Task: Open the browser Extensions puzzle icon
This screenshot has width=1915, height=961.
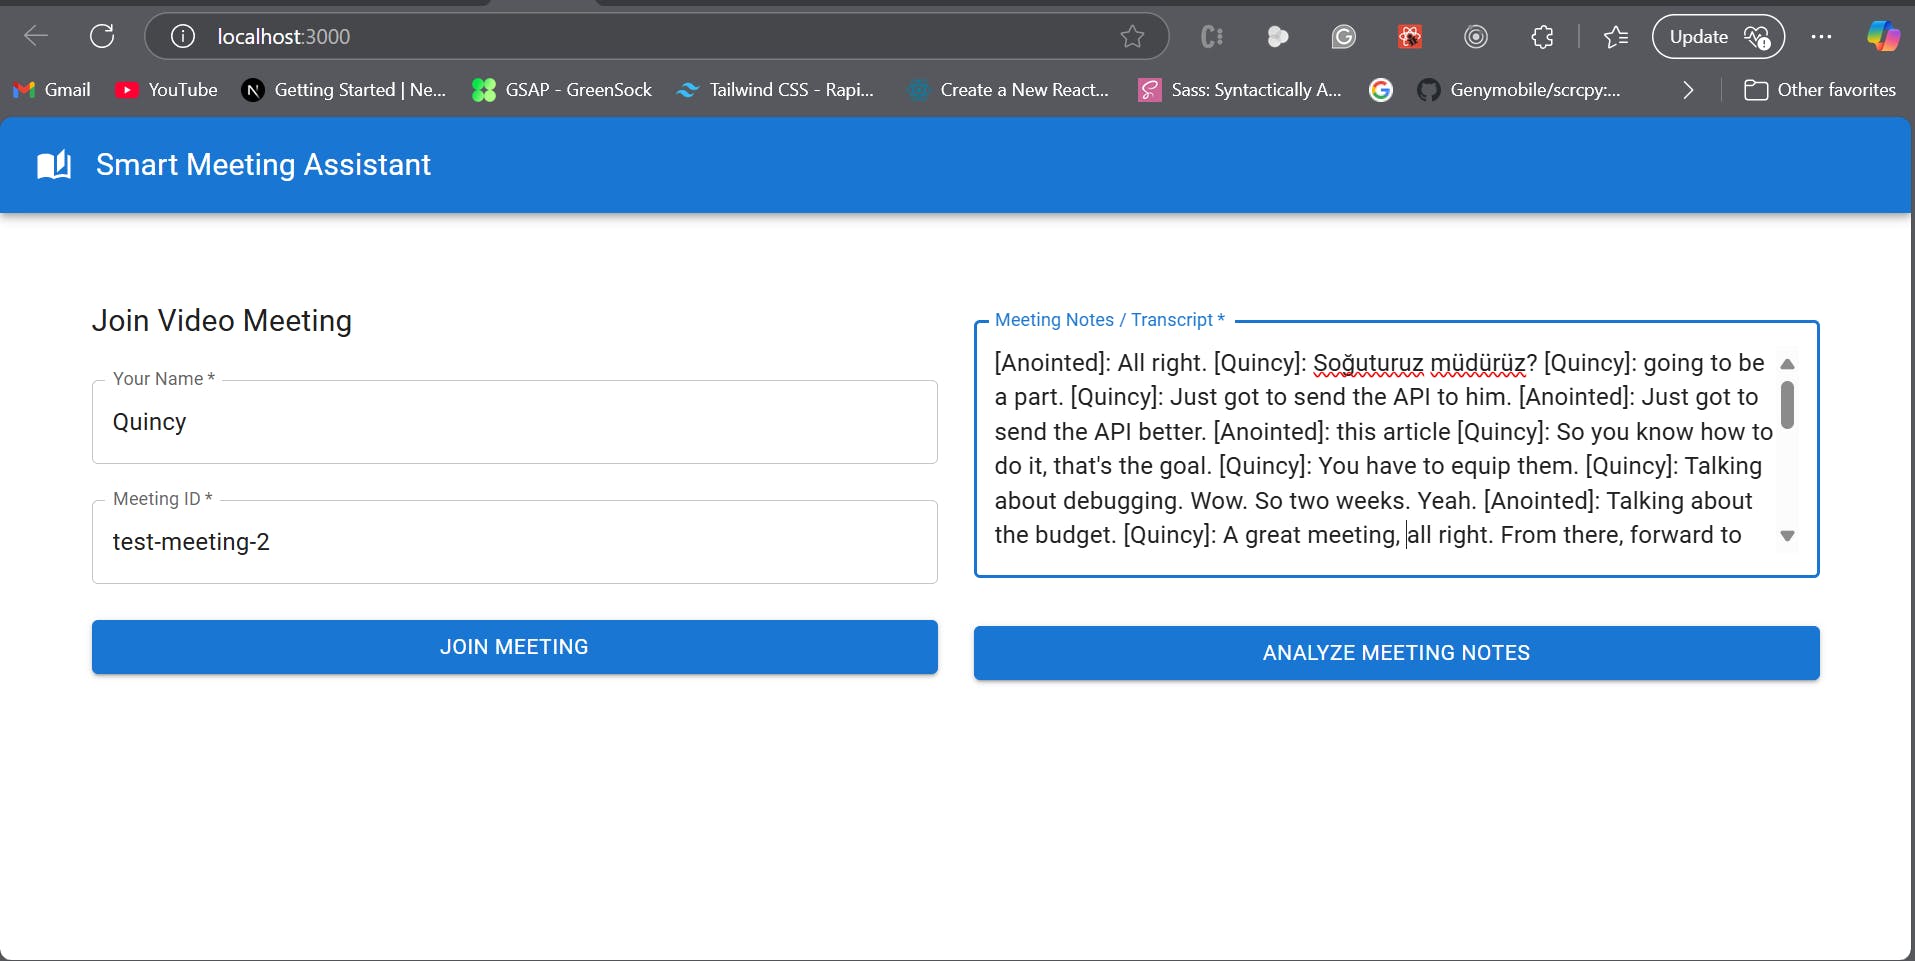Action: coord(1542,37)
